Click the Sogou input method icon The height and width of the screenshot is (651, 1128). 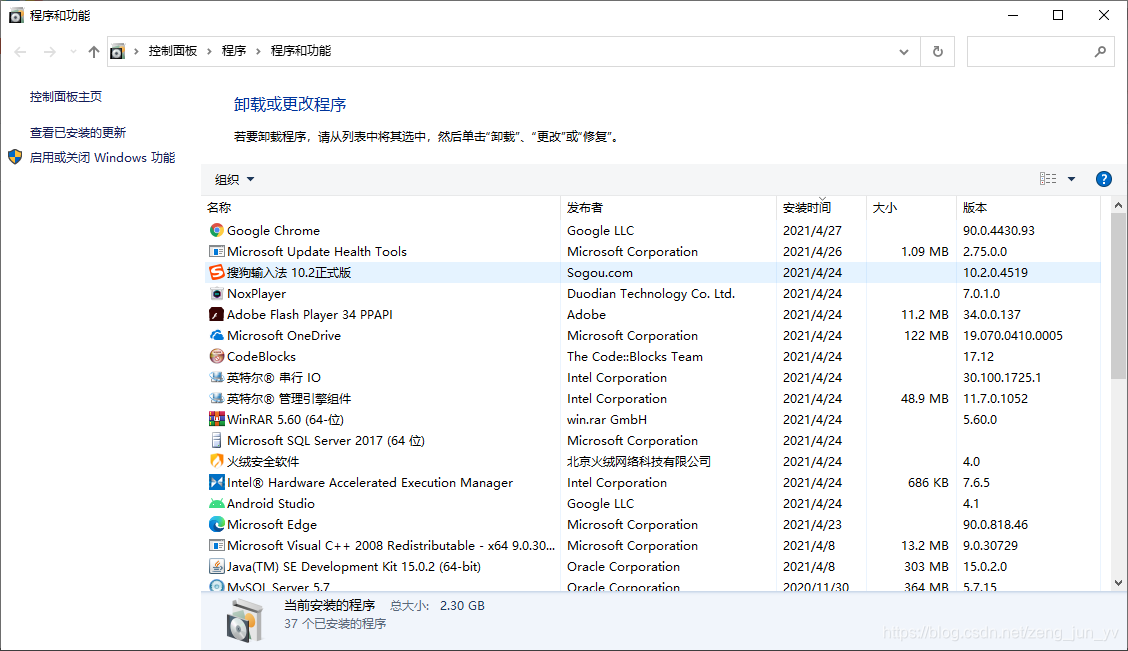click(217, 272)
